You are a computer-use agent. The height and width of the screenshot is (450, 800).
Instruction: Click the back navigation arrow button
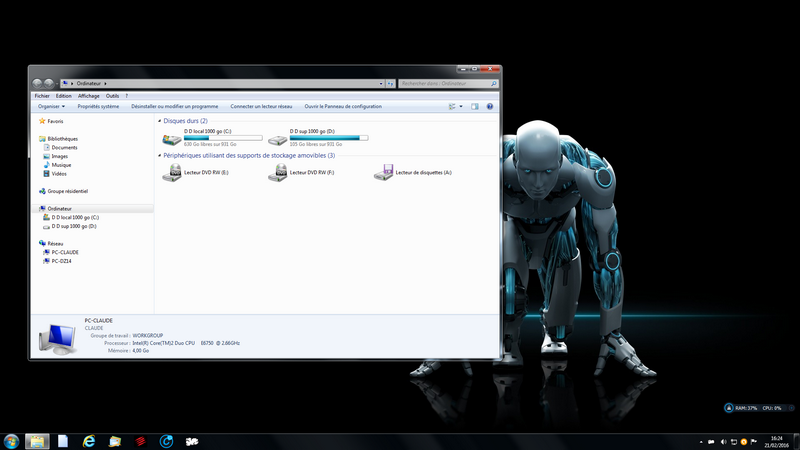click(37, 83)
